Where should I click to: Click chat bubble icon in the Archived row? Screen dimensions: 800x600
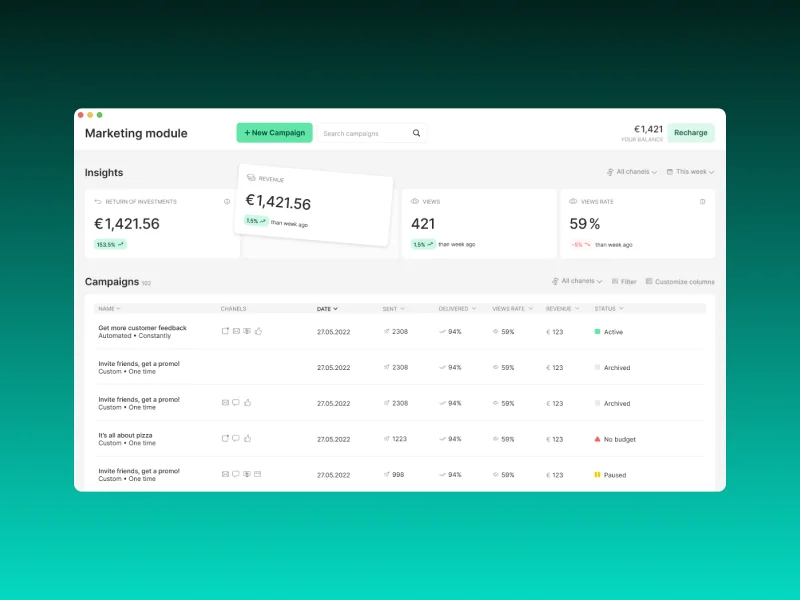coord(236,403)
